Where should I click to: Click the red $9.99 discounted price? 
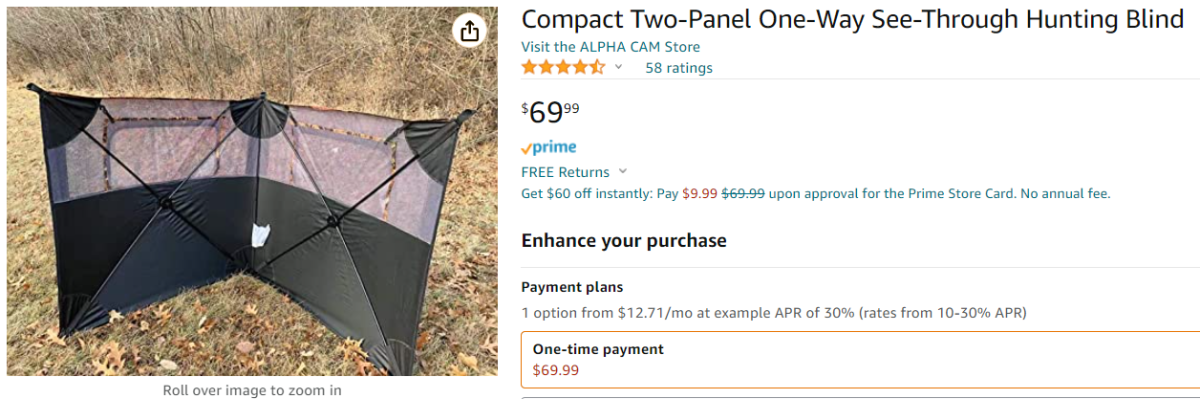tap(700, 193)
